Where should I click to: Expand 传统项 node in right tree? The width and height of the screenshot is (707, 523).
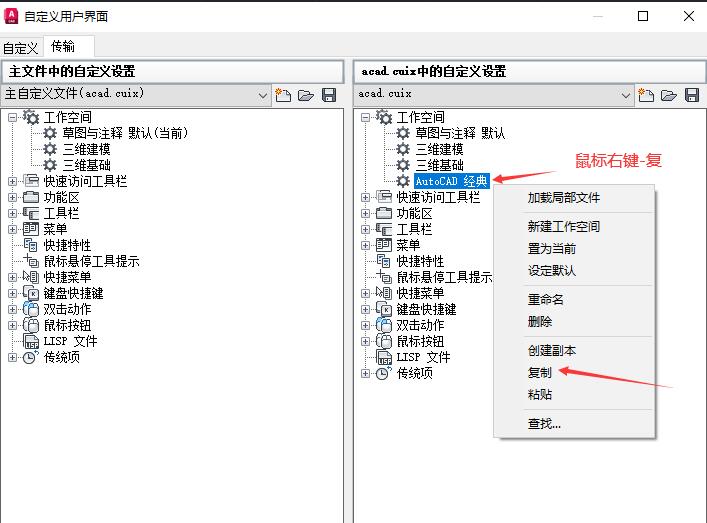tap(366, 373)
